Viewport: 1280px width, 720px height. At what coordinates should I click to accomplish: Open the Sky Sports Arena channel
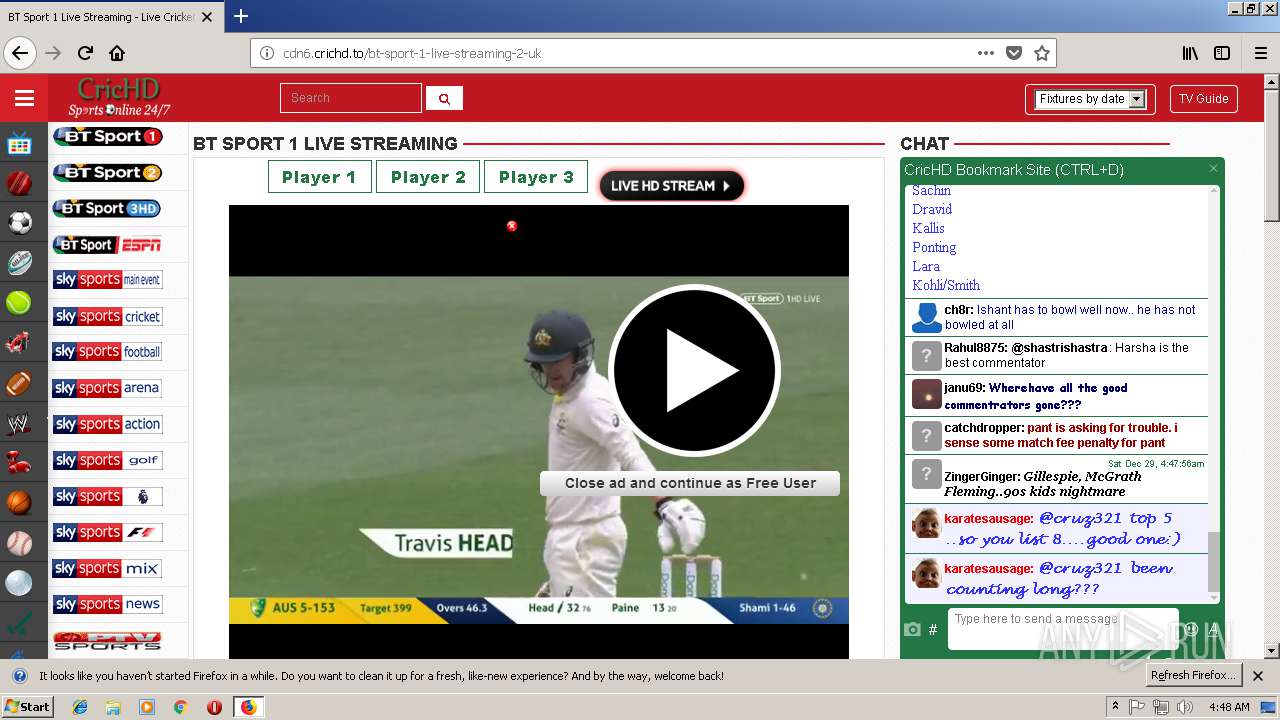pos(107,388)
